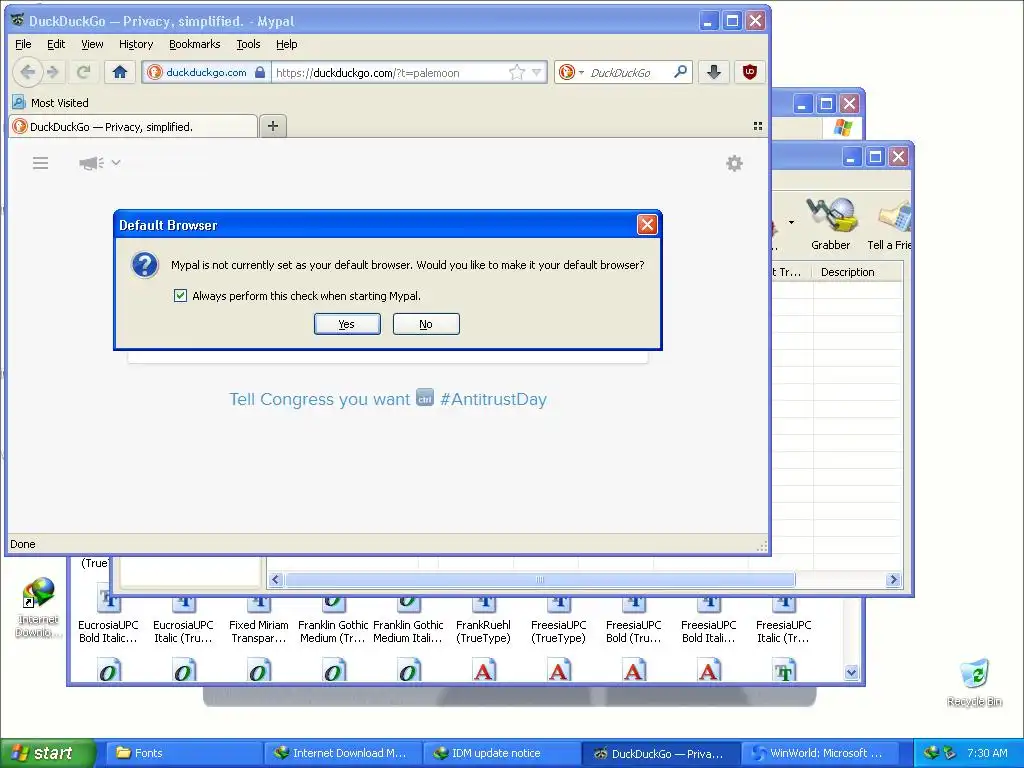Open Tell Congress you want #AntitrustDay link
This screenshot has width=1024, height=768.
388,399
